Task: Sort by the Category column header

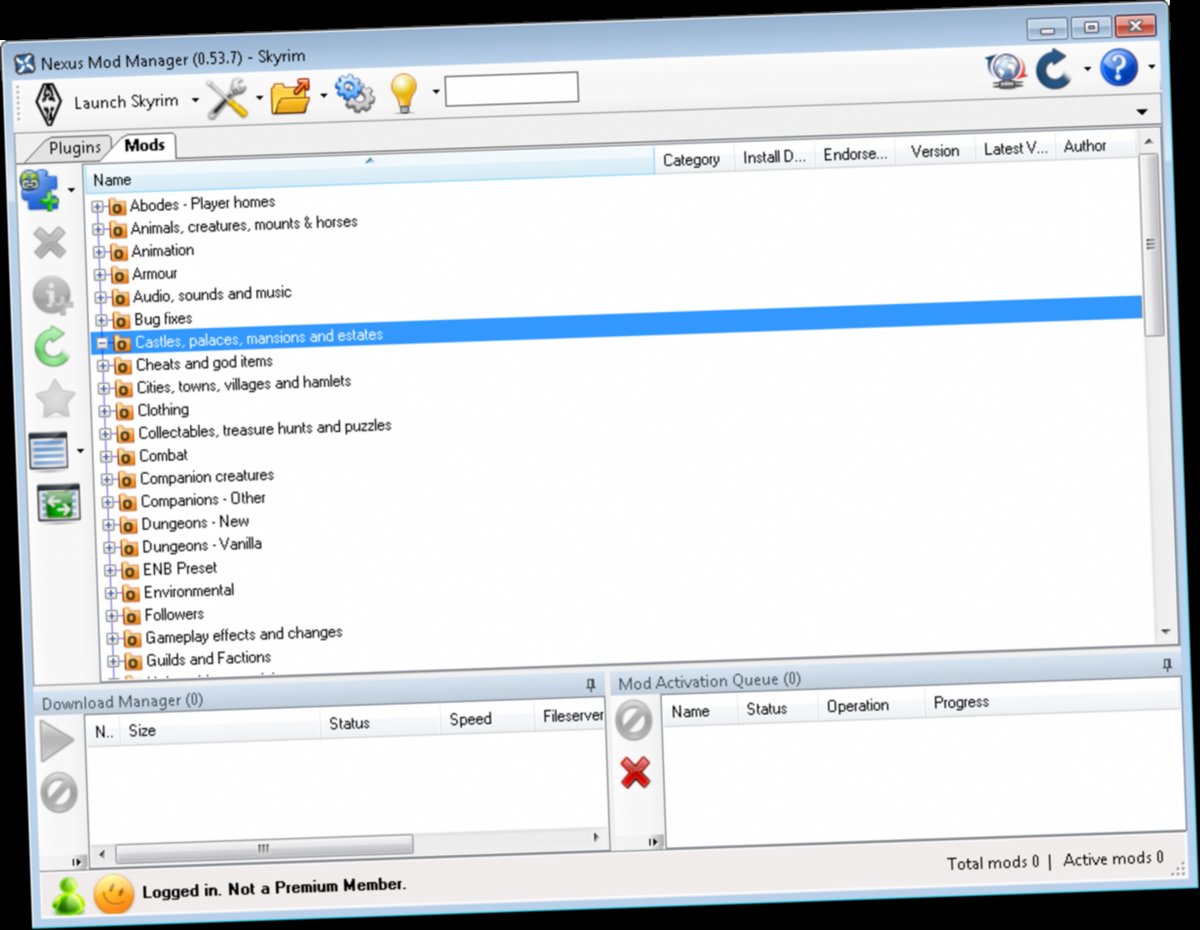Action: point(693,159)
